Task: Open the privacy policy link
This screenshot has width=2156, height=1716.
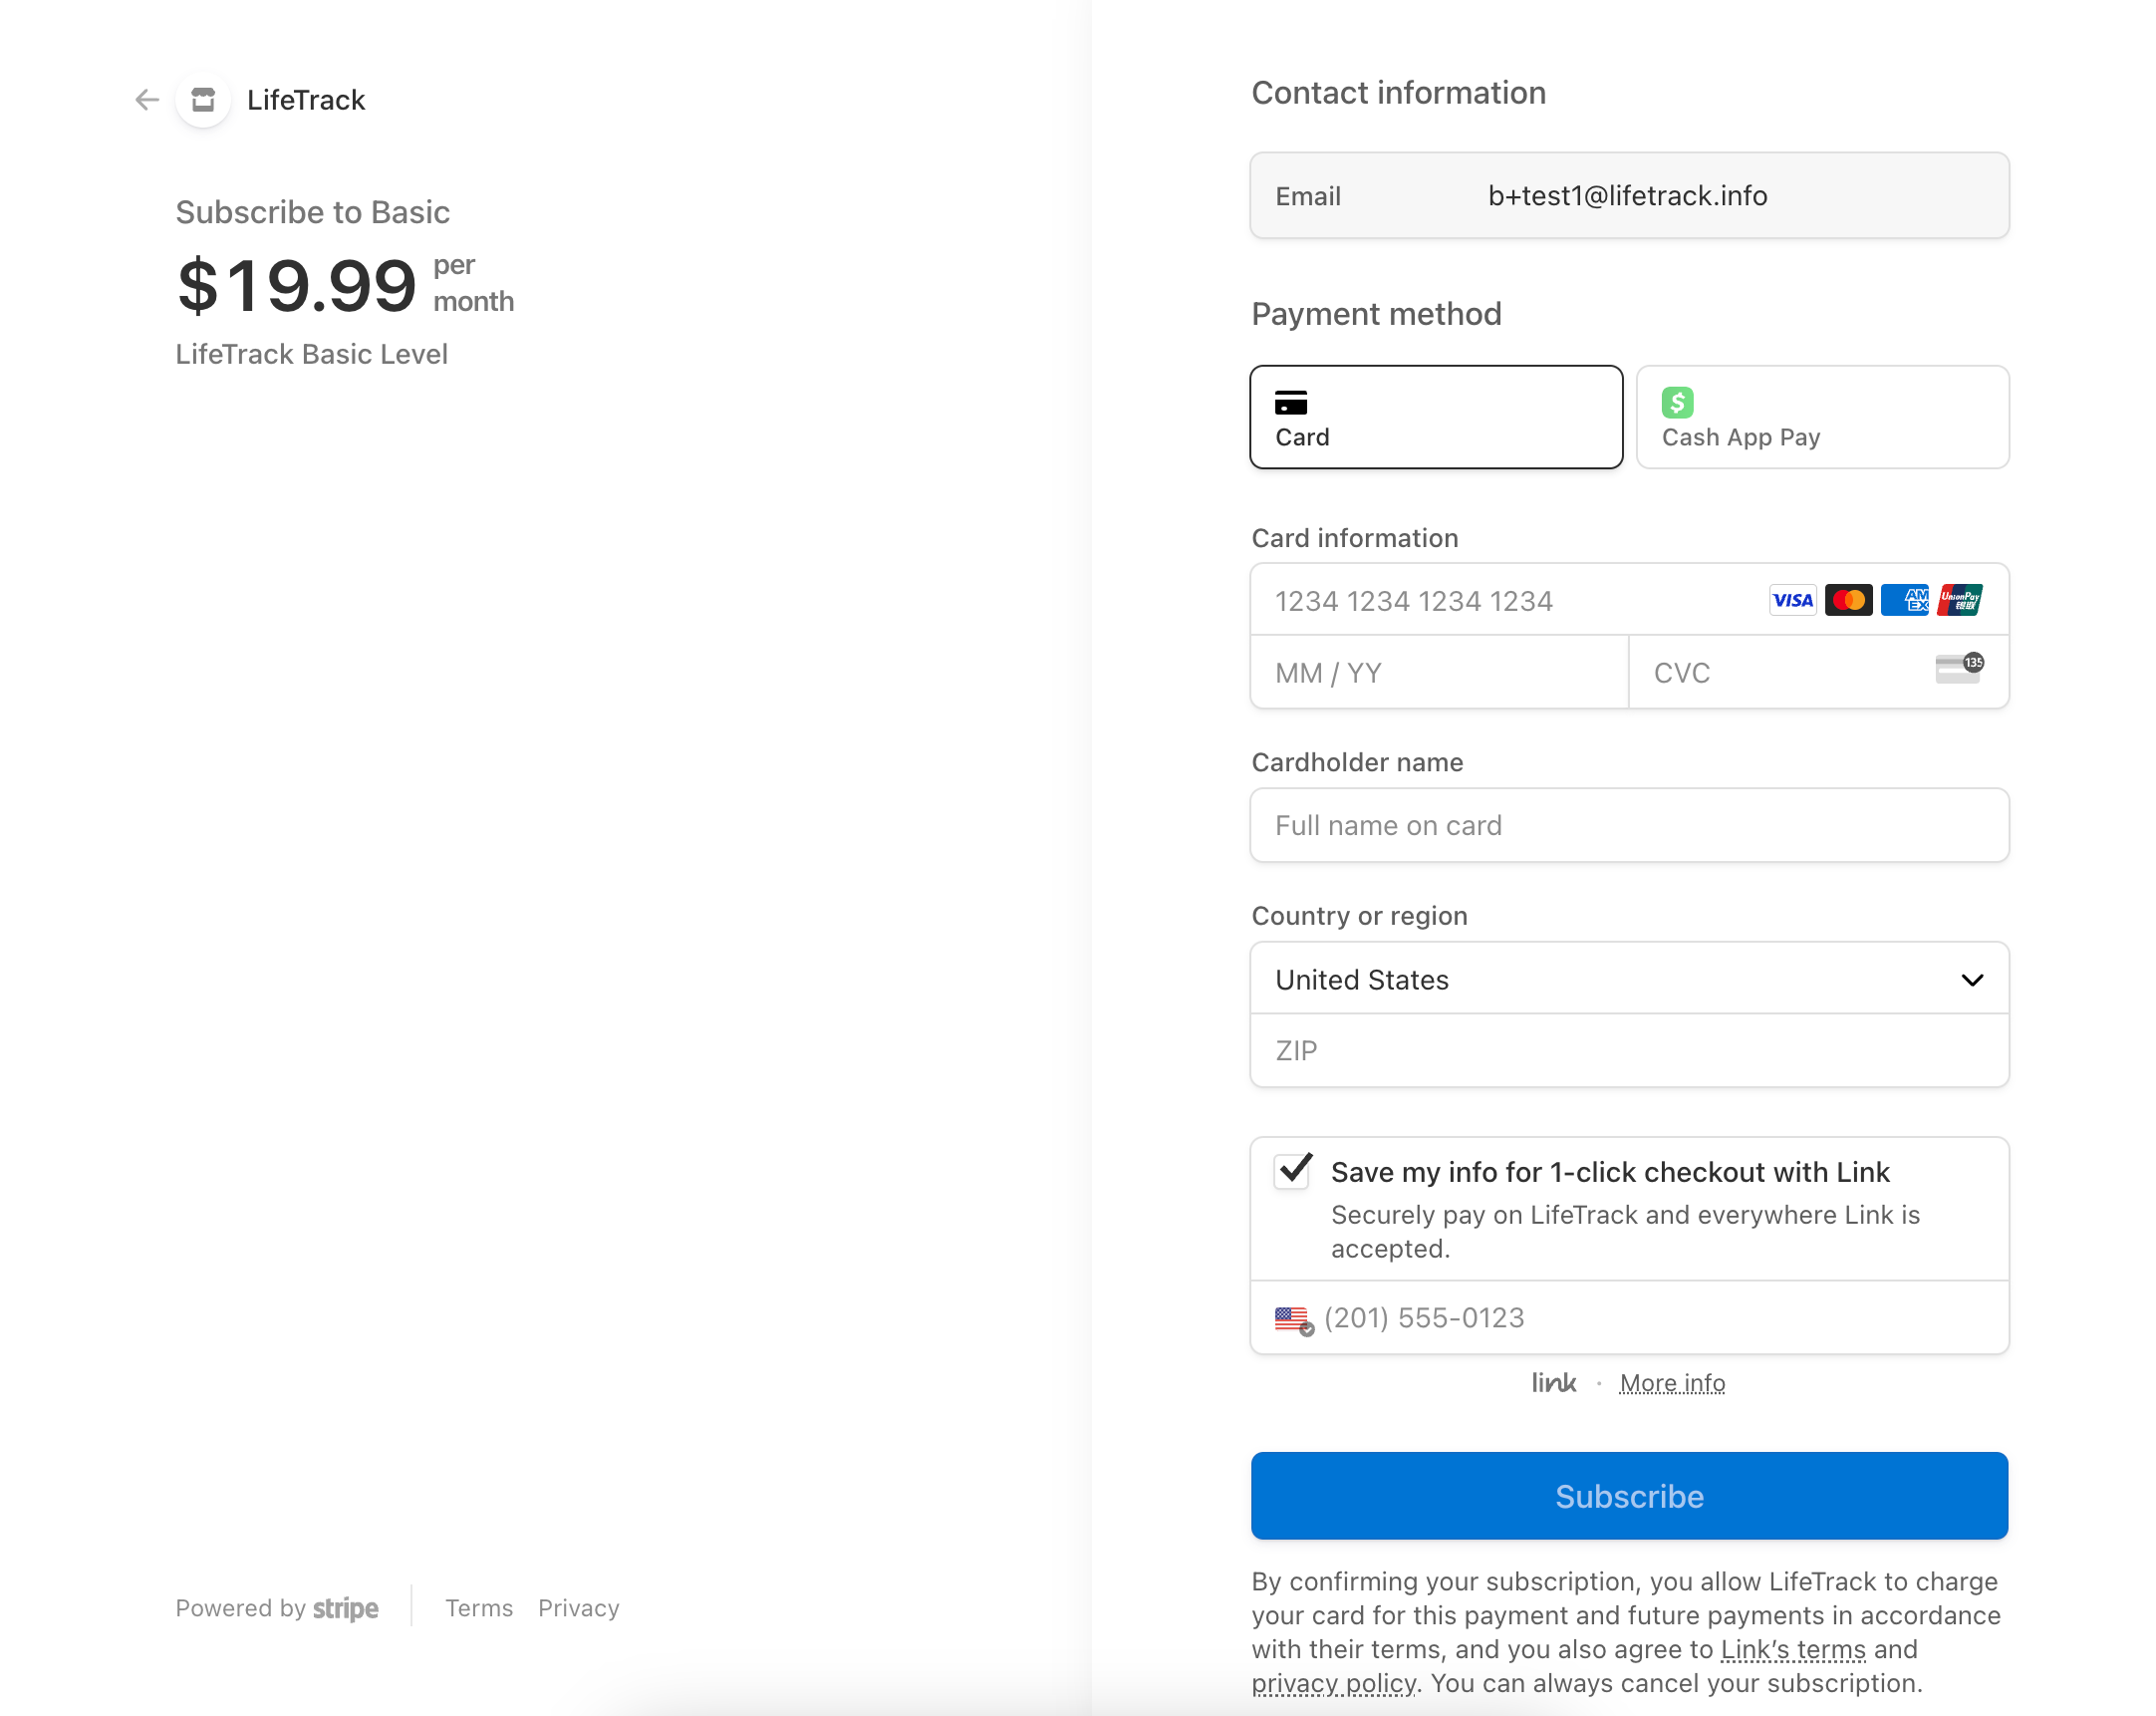Action: (1333, 1684)
